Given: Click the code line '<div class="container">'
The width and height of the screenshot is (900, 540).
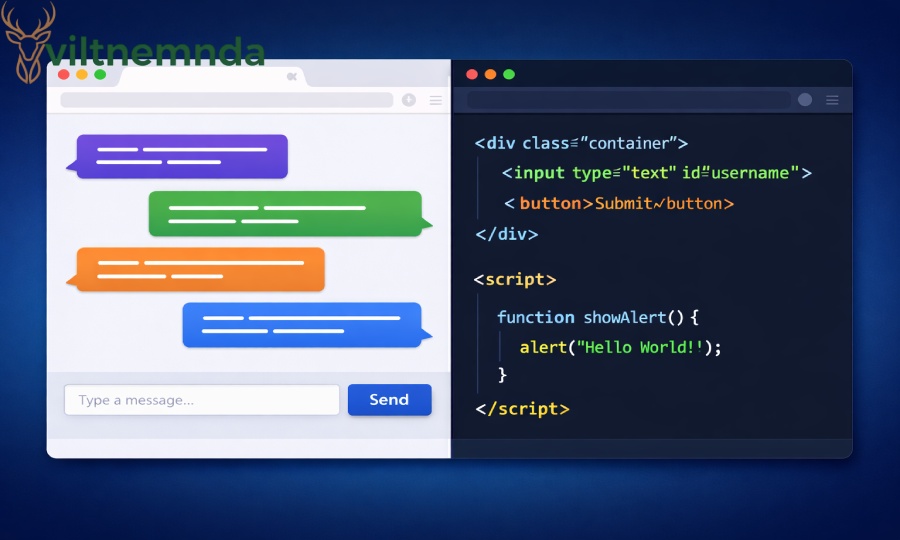Looking at the screenshot, I should [581, 143].
